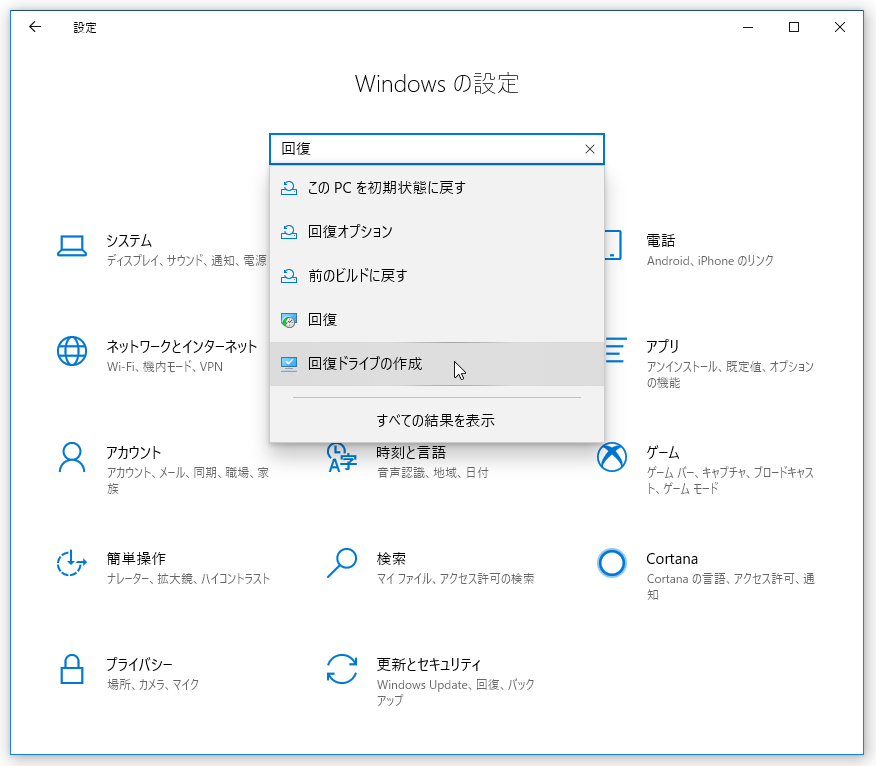Click すべての結果を表示 link
This screenshot has height=766, width=876.
[436, 420]
